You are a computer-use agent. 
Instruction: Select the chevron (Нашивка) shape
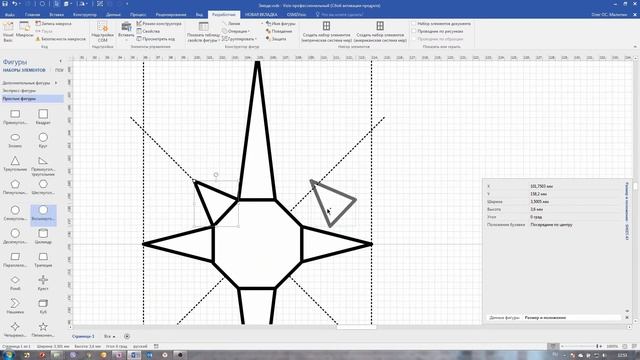[15, 306]
